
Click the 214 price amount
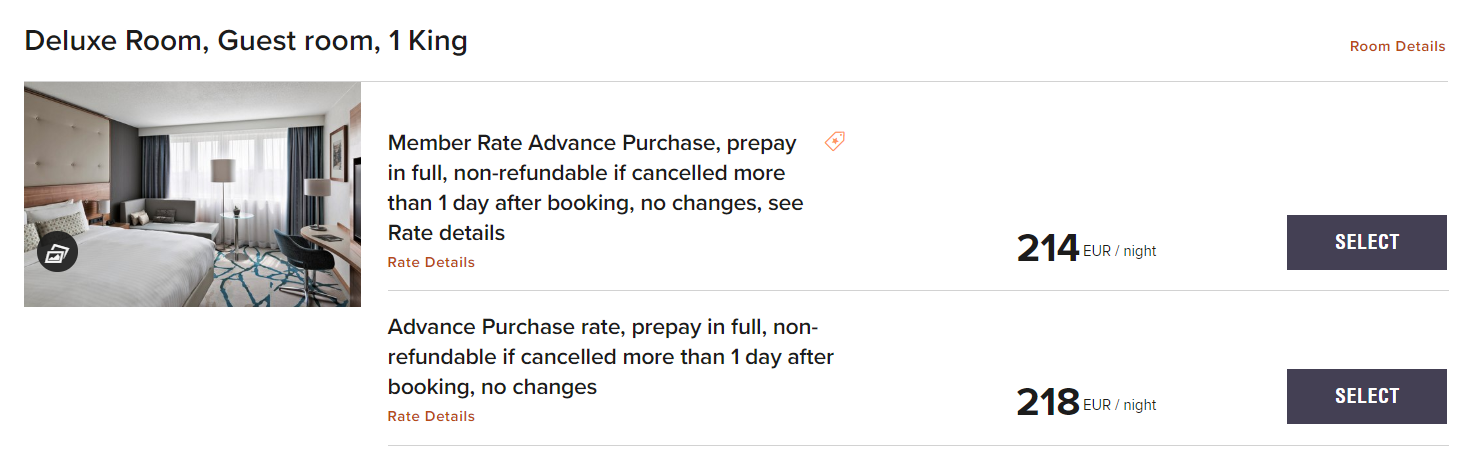coord(1047,249)
